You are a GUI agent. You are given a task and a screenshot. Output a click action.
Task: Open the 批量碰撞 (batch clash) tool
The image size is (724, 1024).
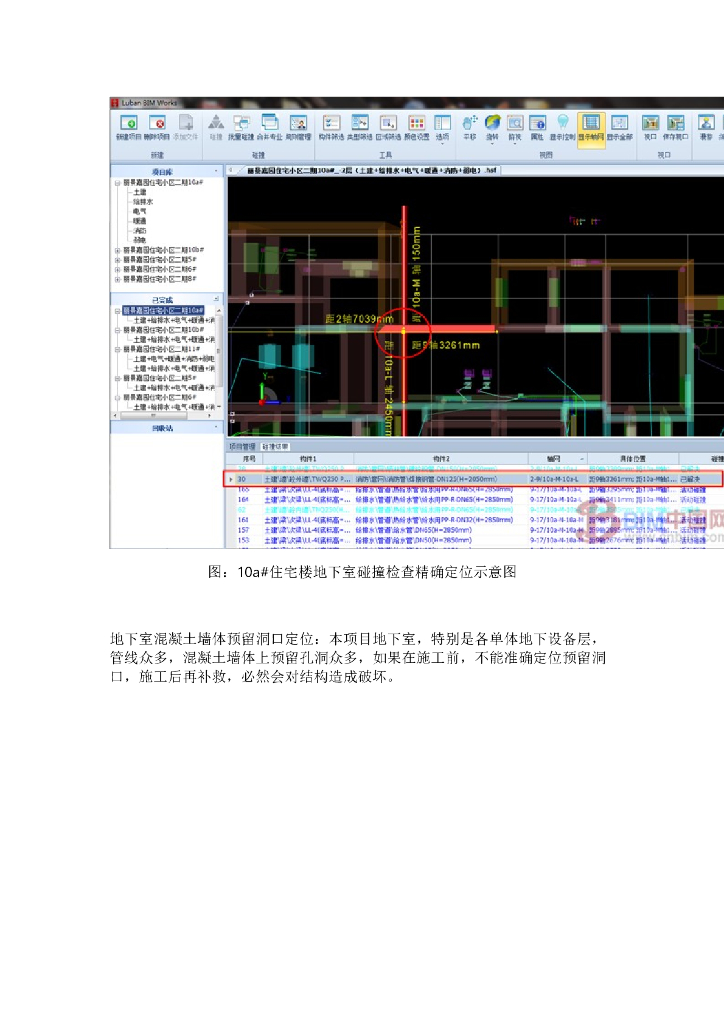(x=241, y=127)
